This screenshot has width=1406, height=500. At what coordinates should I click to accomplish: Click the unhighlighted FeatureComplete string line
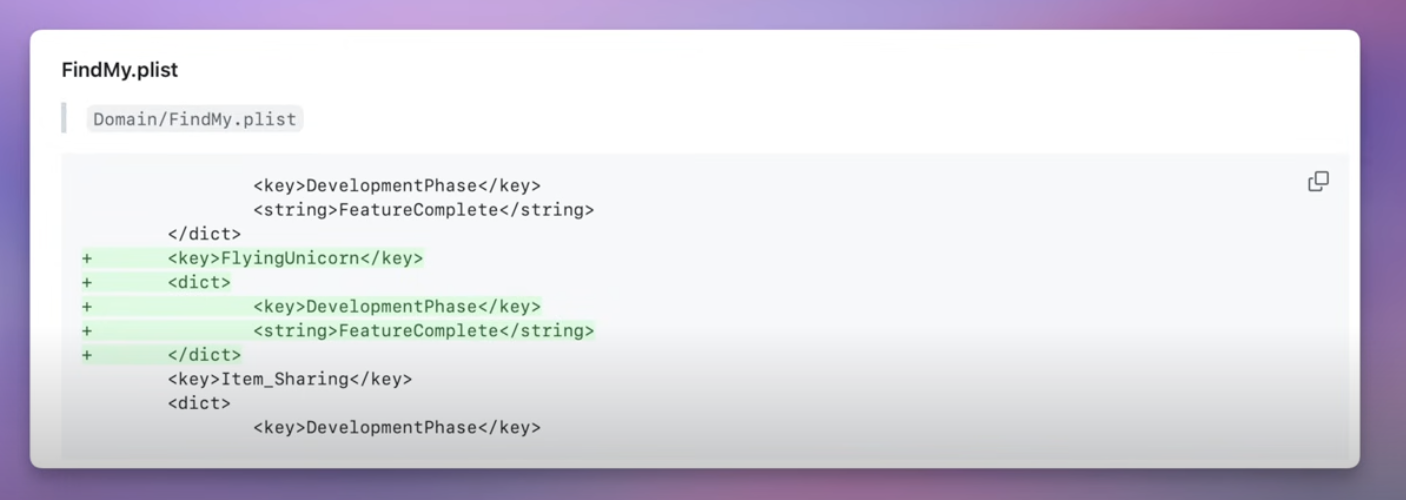click(423, 210)
